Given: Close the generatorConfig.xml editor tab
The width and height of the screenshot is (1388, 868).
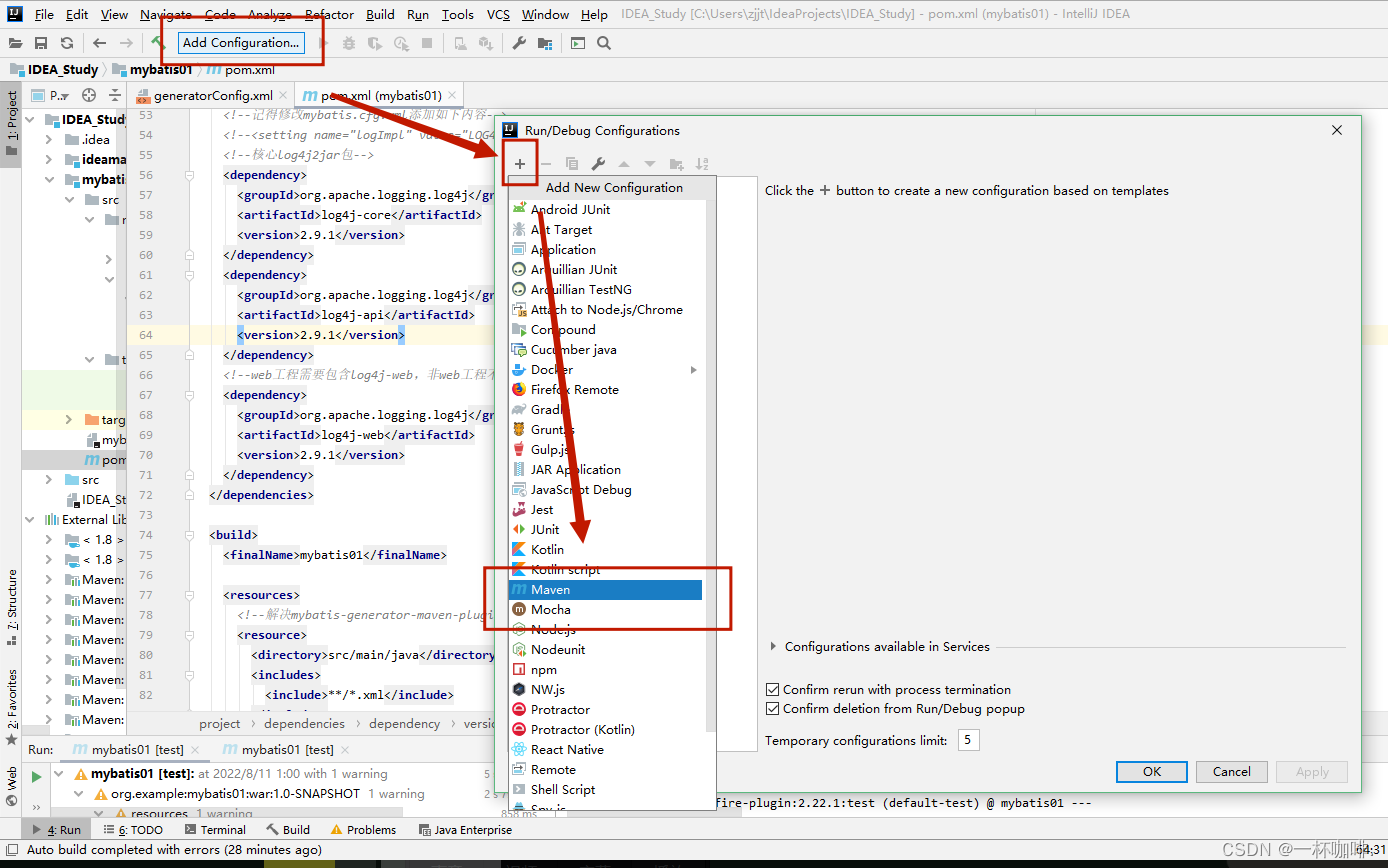Looking at the screenshot, I should click(284, 96).
